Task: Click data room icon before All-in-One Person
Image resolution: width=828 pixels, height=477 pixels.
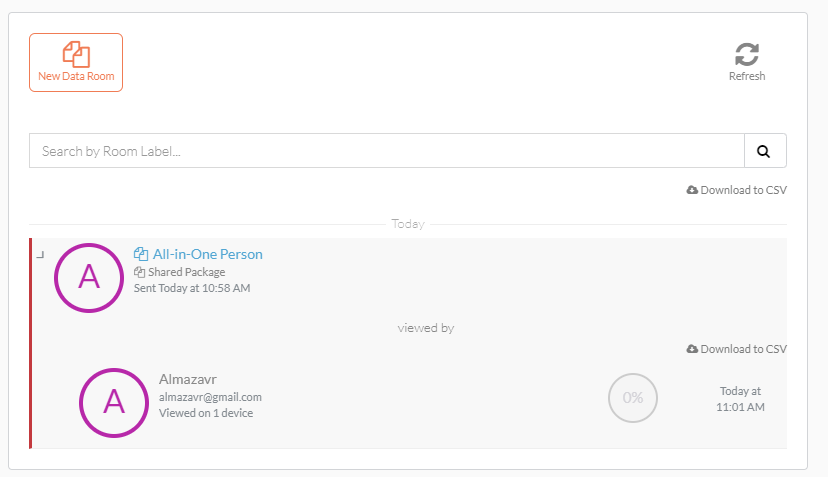Action: tap(140, 254)
